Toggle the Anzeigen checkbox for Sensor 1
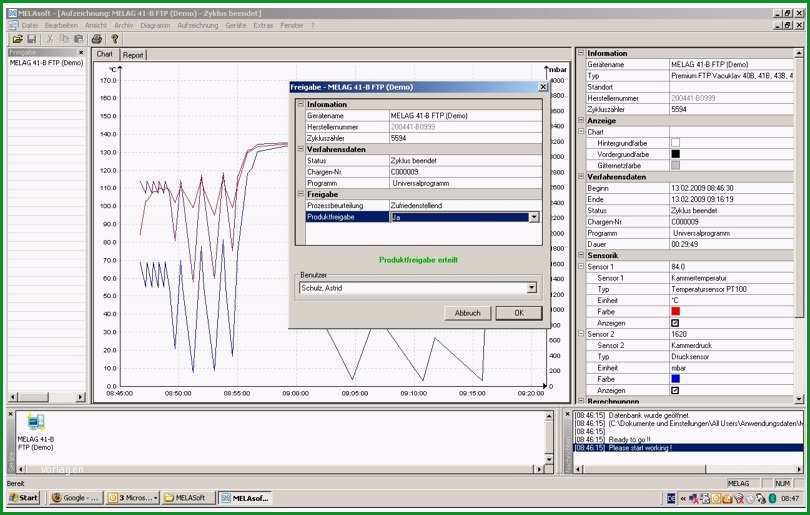The height and width of the screenshot is (515, 810). click(x=675, y=323)
